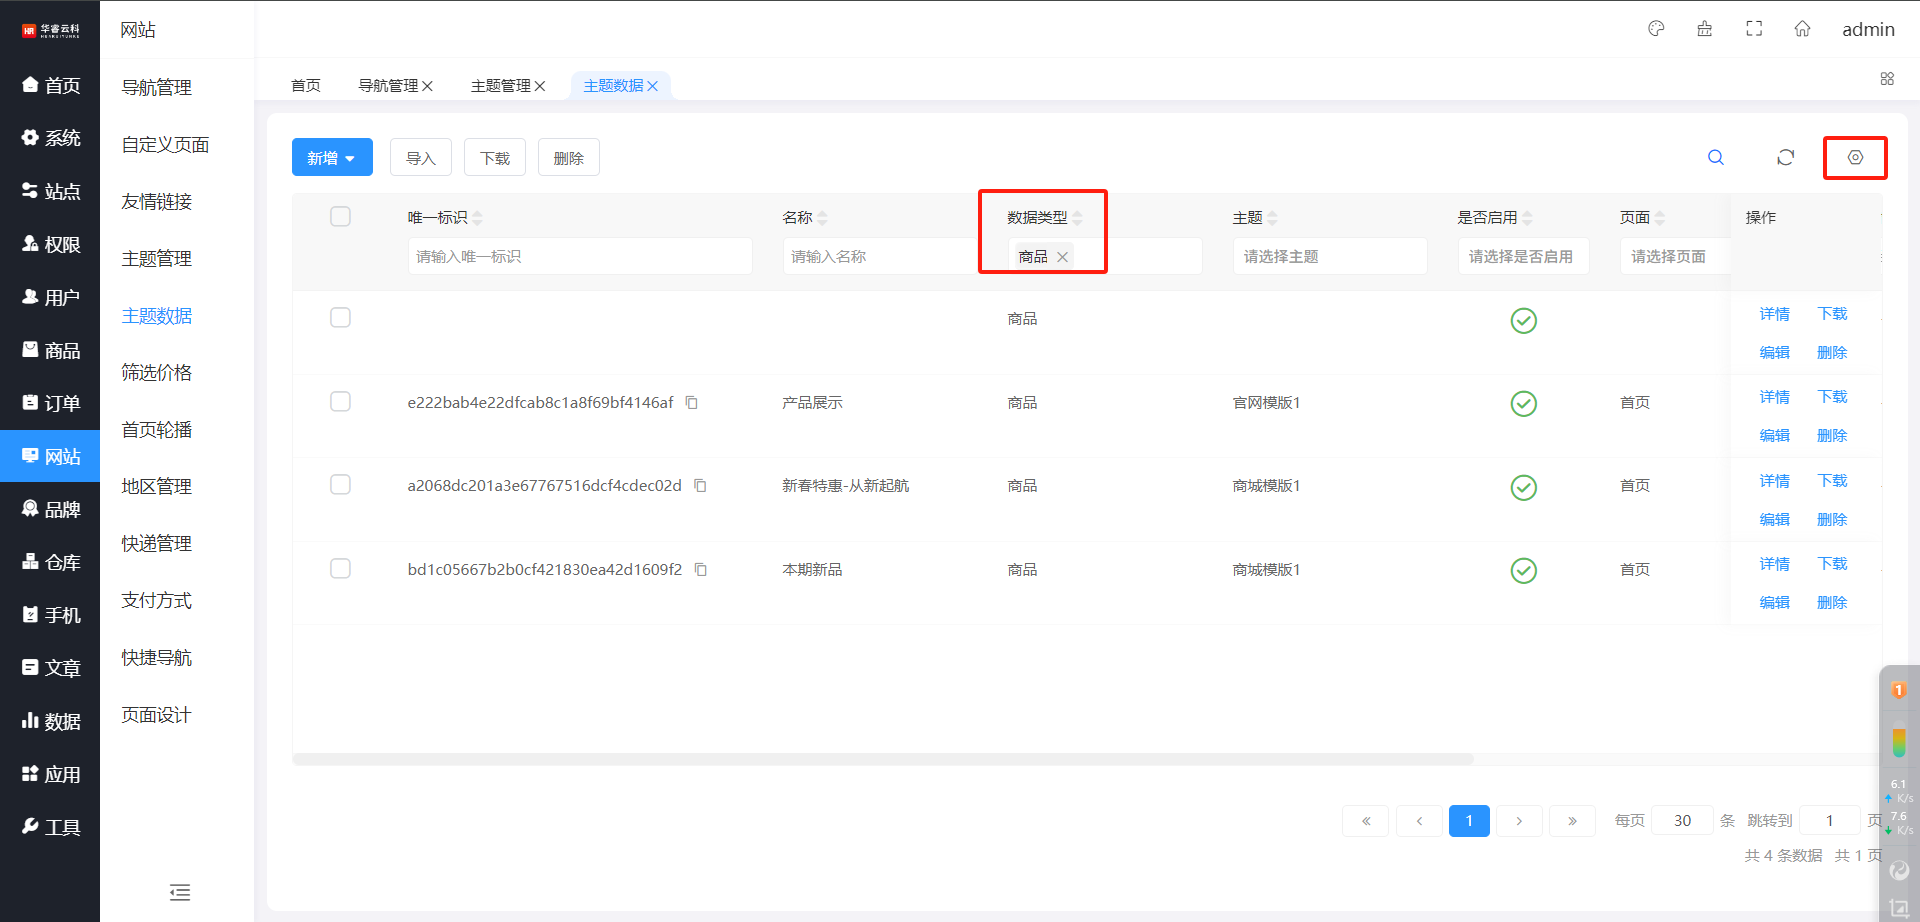Select all rows with header checkbox
The image size is (1920, 922).
click(340, 217)
